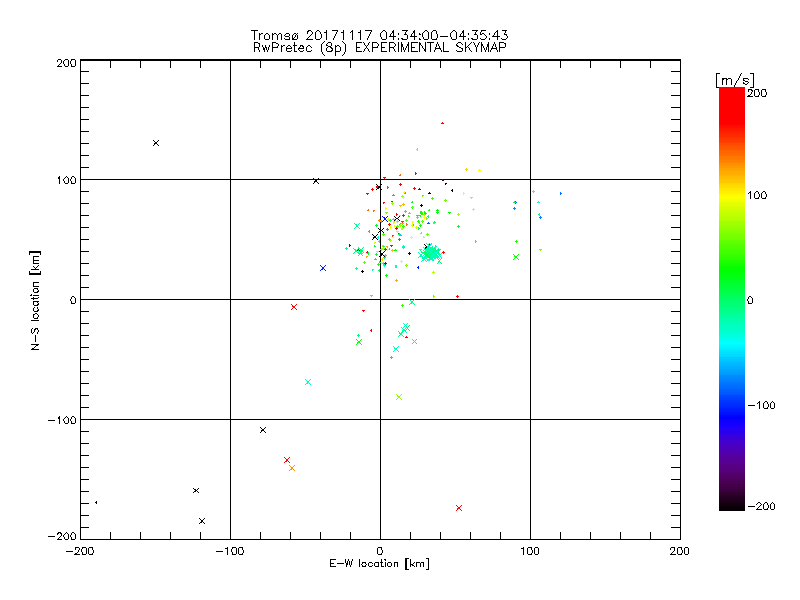Select the '[m/s]' colorbar unit label
Screen dimensions: 800x600
point(735,80)
